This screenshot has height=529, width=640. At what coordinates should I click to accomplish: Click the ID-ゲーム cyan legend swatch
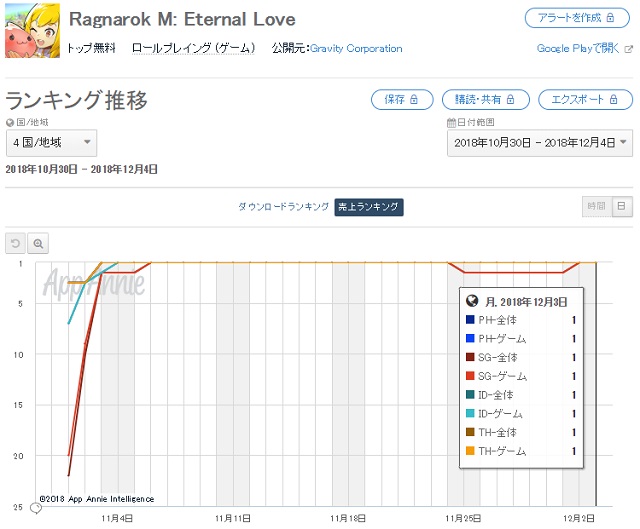(x=470, y=413)
